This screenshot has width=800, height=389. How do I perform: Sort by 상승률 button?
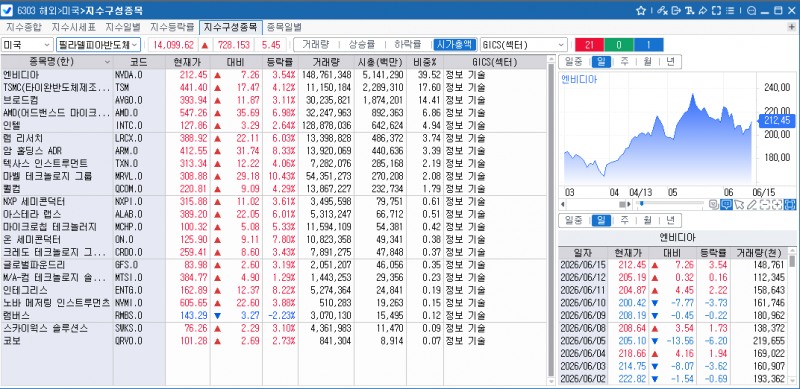(361, 45)
